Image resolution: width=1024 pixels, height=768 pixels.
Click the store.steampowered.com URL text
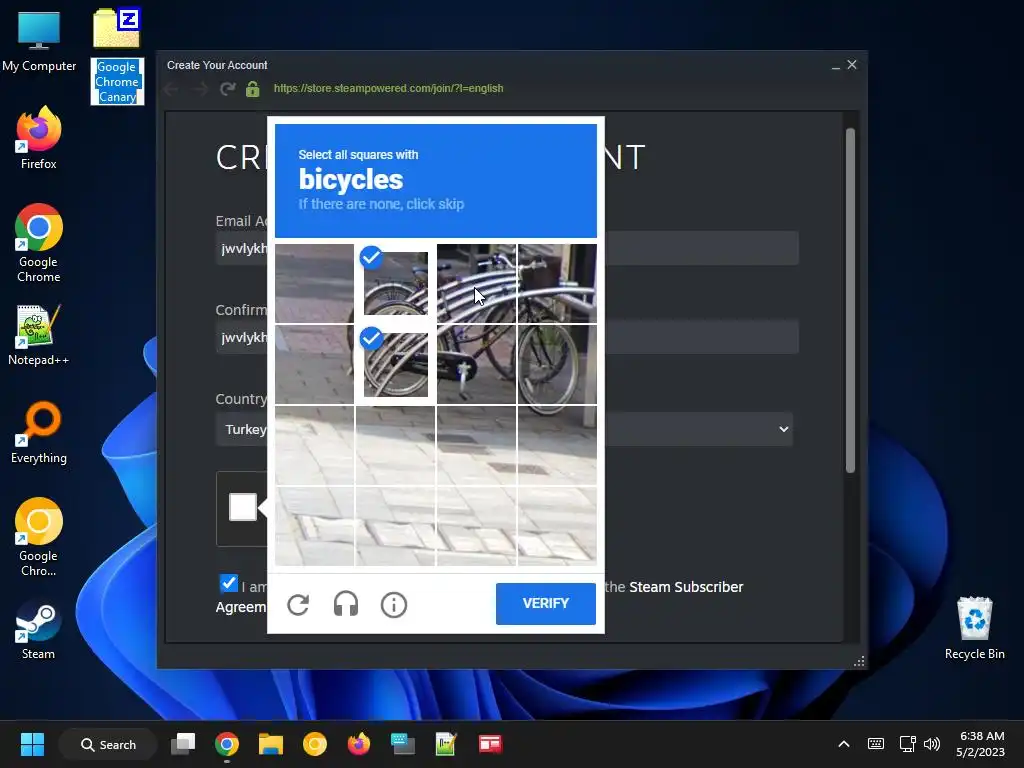388,88
